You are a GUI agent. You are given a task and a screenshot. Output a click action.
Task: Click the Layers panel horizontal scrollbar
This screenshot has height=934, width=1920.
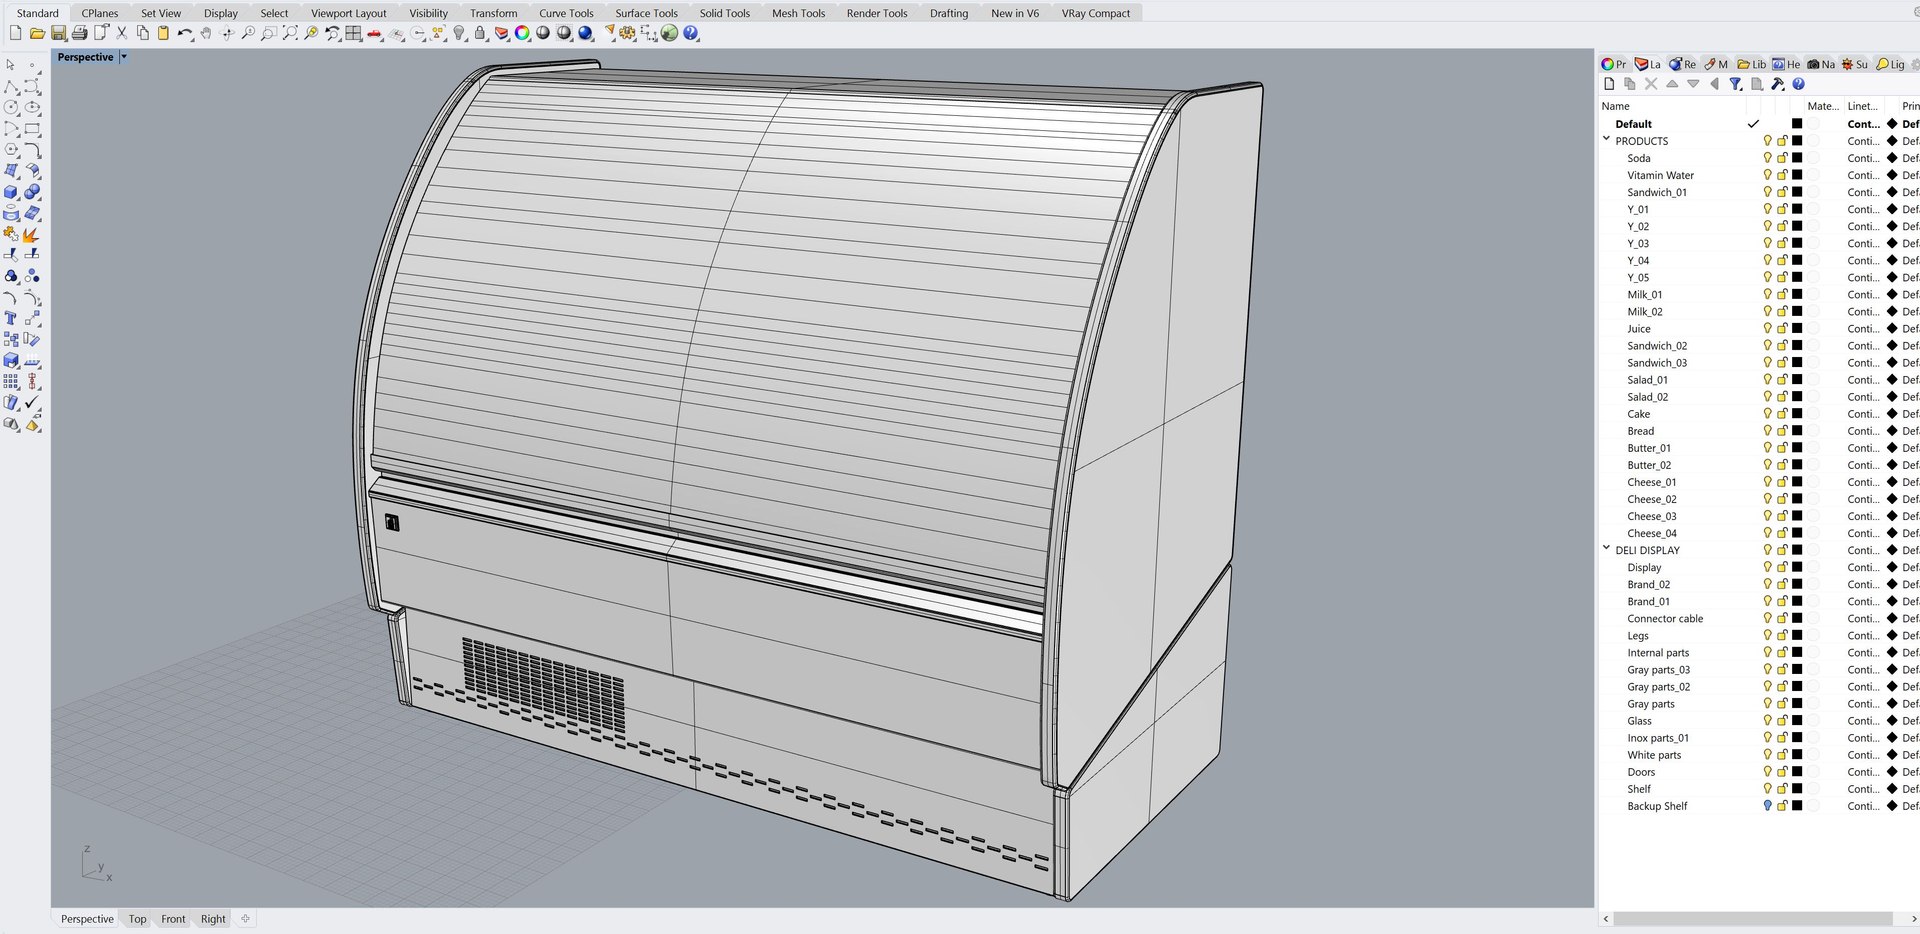(x=1752, y=918)
